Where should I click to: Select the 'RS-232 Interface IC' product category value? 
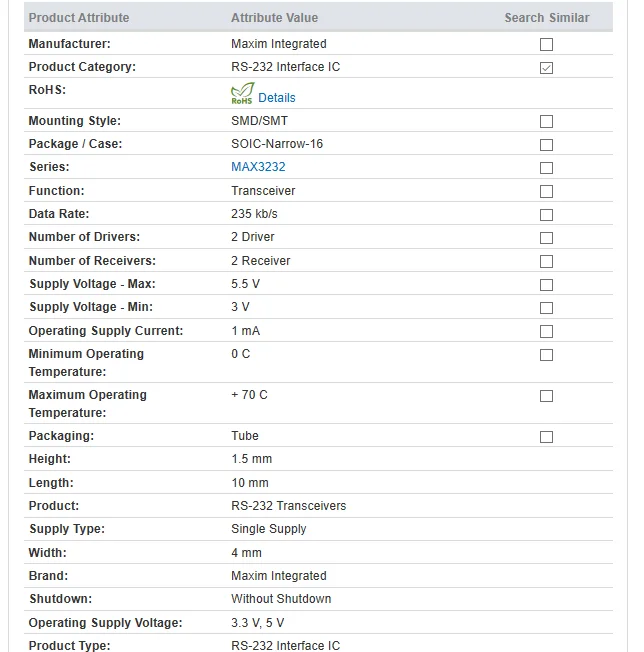point(286,67)
